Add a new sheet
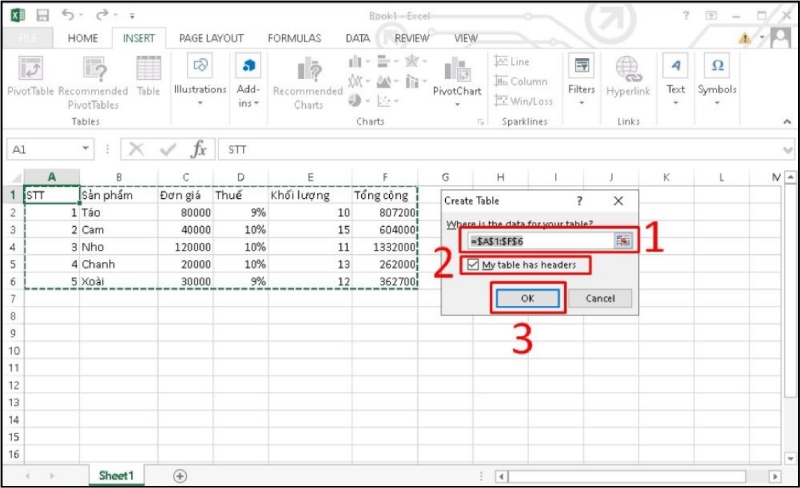Screen dimensions: 800x488 (180, 476)
